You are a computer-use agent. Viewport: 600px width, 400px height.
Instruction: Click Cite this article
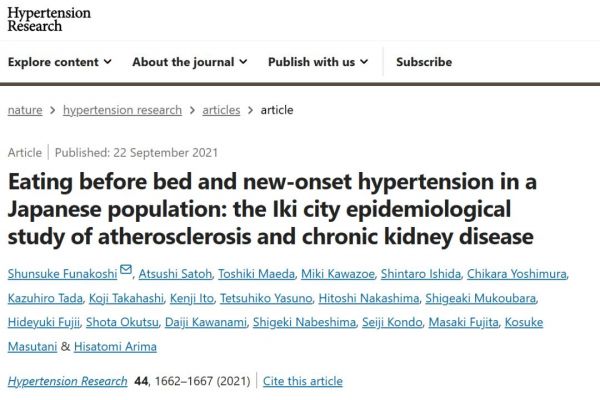coord(303,381)
